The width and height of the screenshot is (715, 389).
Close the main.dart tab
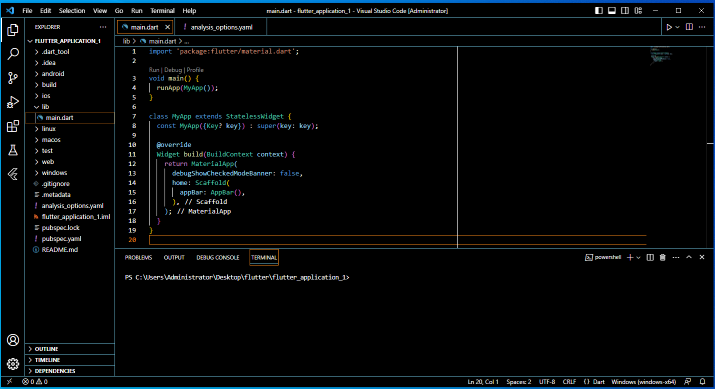click(x=167, y=27)
